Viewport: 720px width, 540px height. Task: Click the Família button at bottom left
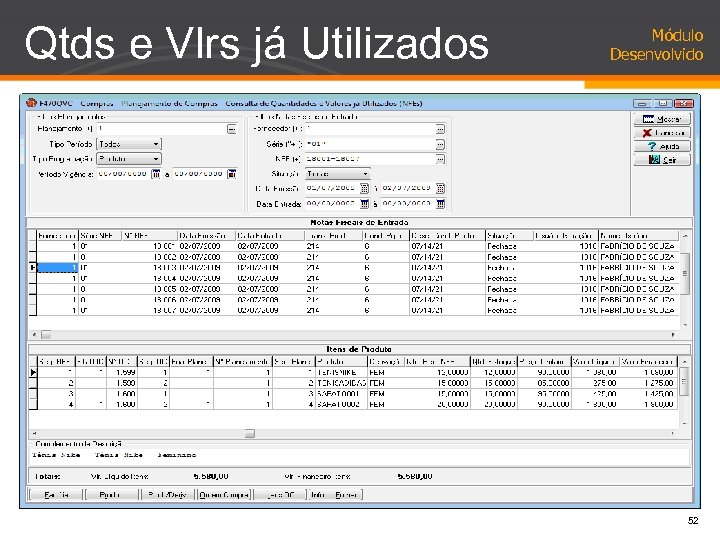point(55,495)
